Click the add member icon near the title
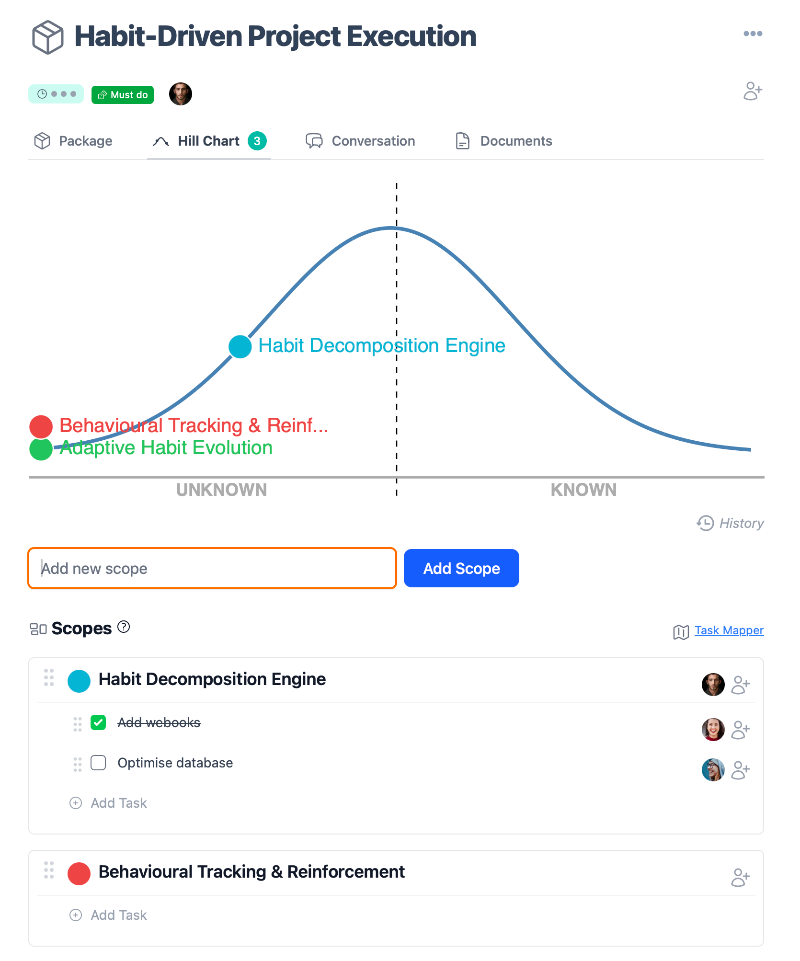 [x=753, y=92]
